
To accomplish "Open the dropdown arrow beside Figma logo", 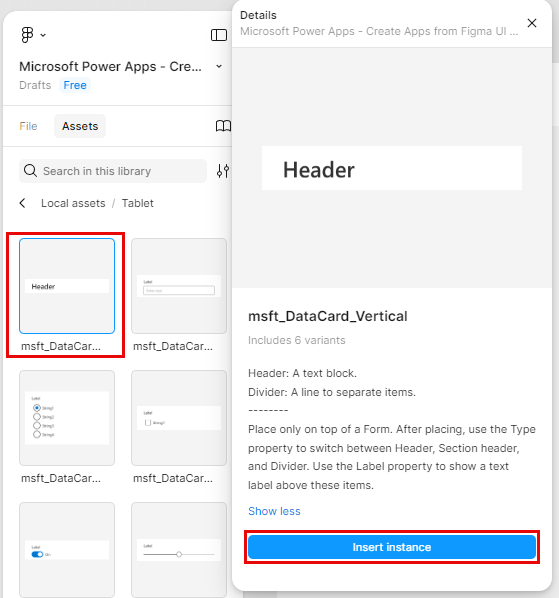I will pos(43,35).
